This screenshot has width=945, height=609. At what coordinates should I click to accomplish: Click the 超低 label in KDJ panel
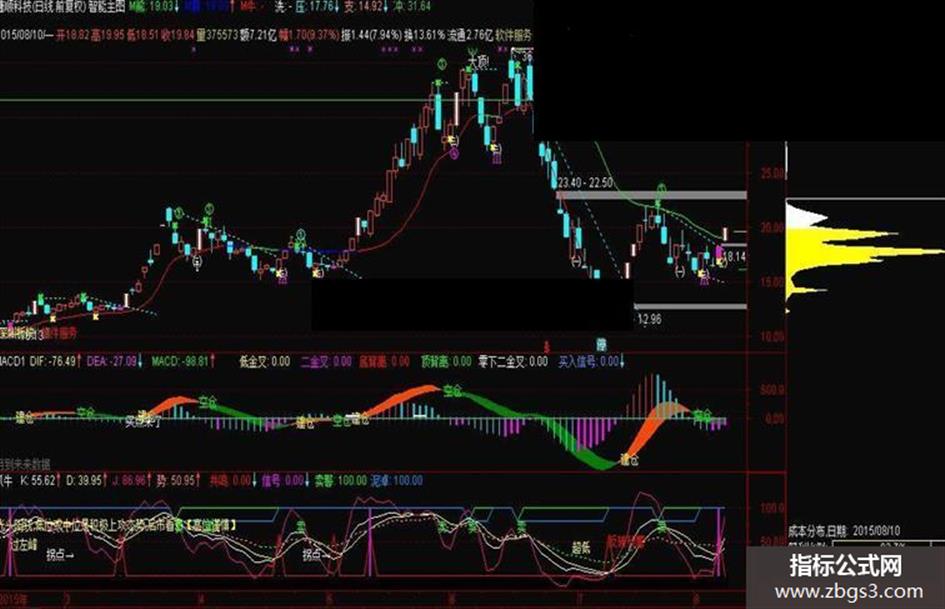[x=581, y=547]
